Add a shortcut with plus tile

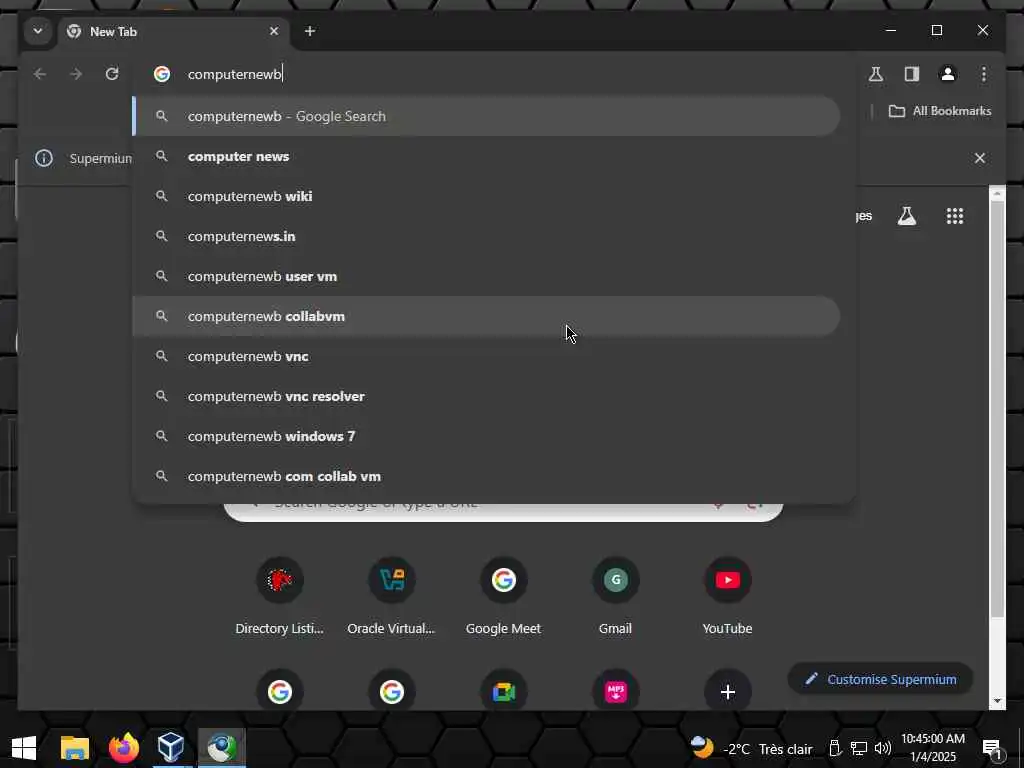[728, 692]
